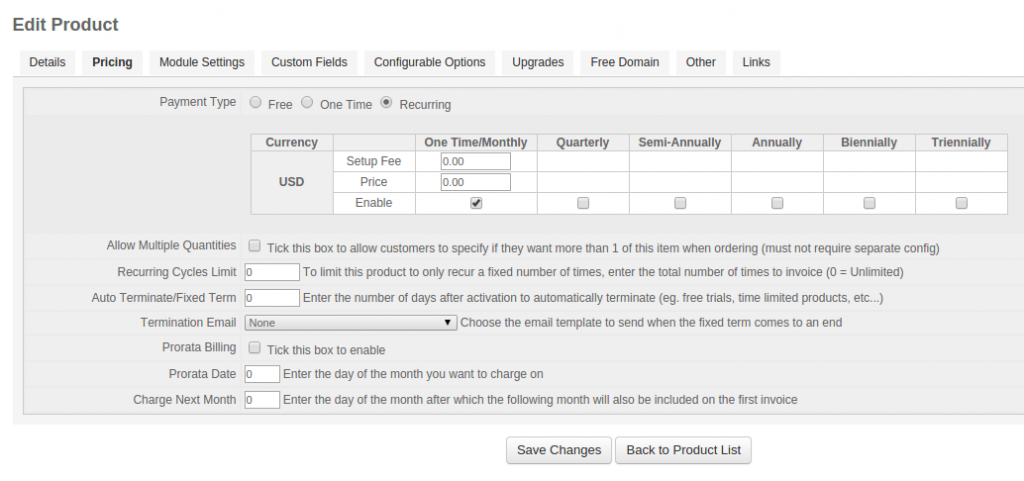Open the Free Domain tab
The width and height of the screenshot is (1024, 481).
(625, 63)
